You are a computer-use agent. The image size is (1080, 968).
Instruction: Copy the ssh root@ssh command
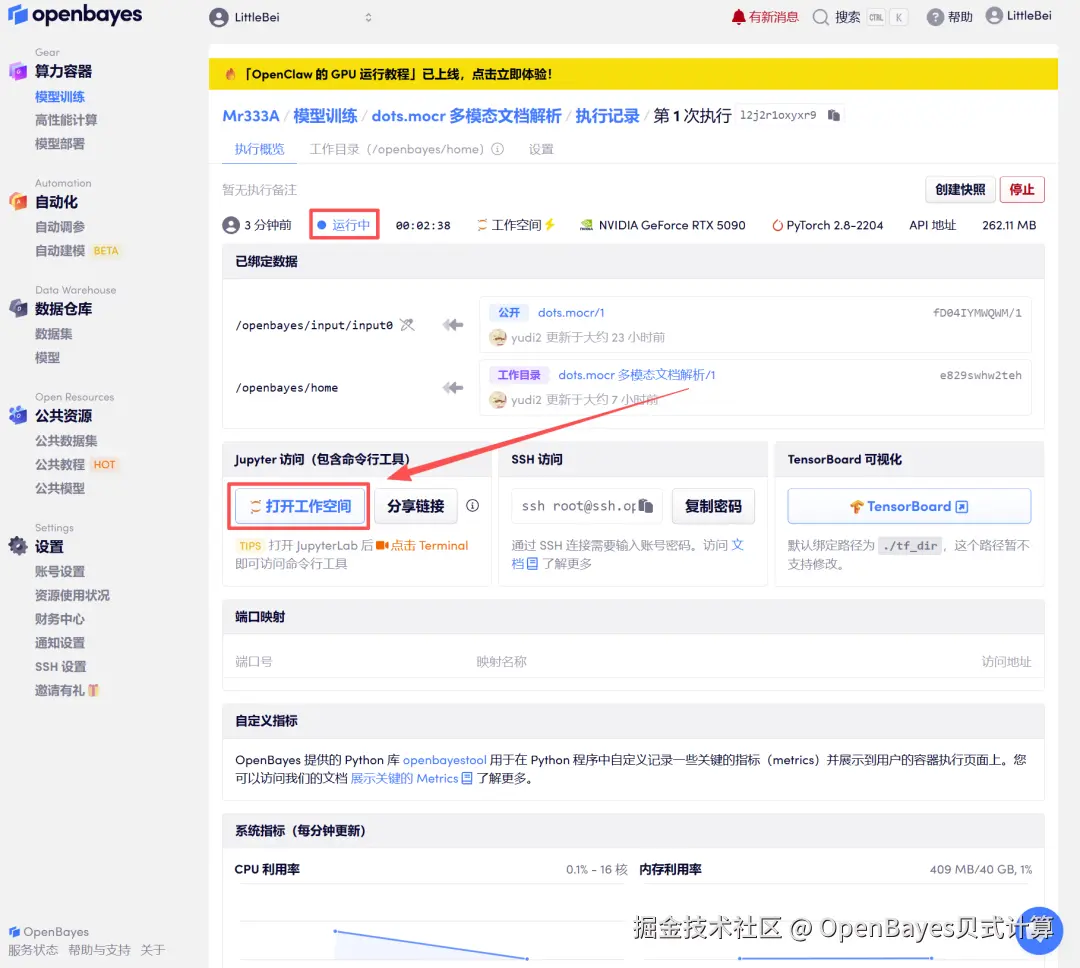(x=645, y=506)
